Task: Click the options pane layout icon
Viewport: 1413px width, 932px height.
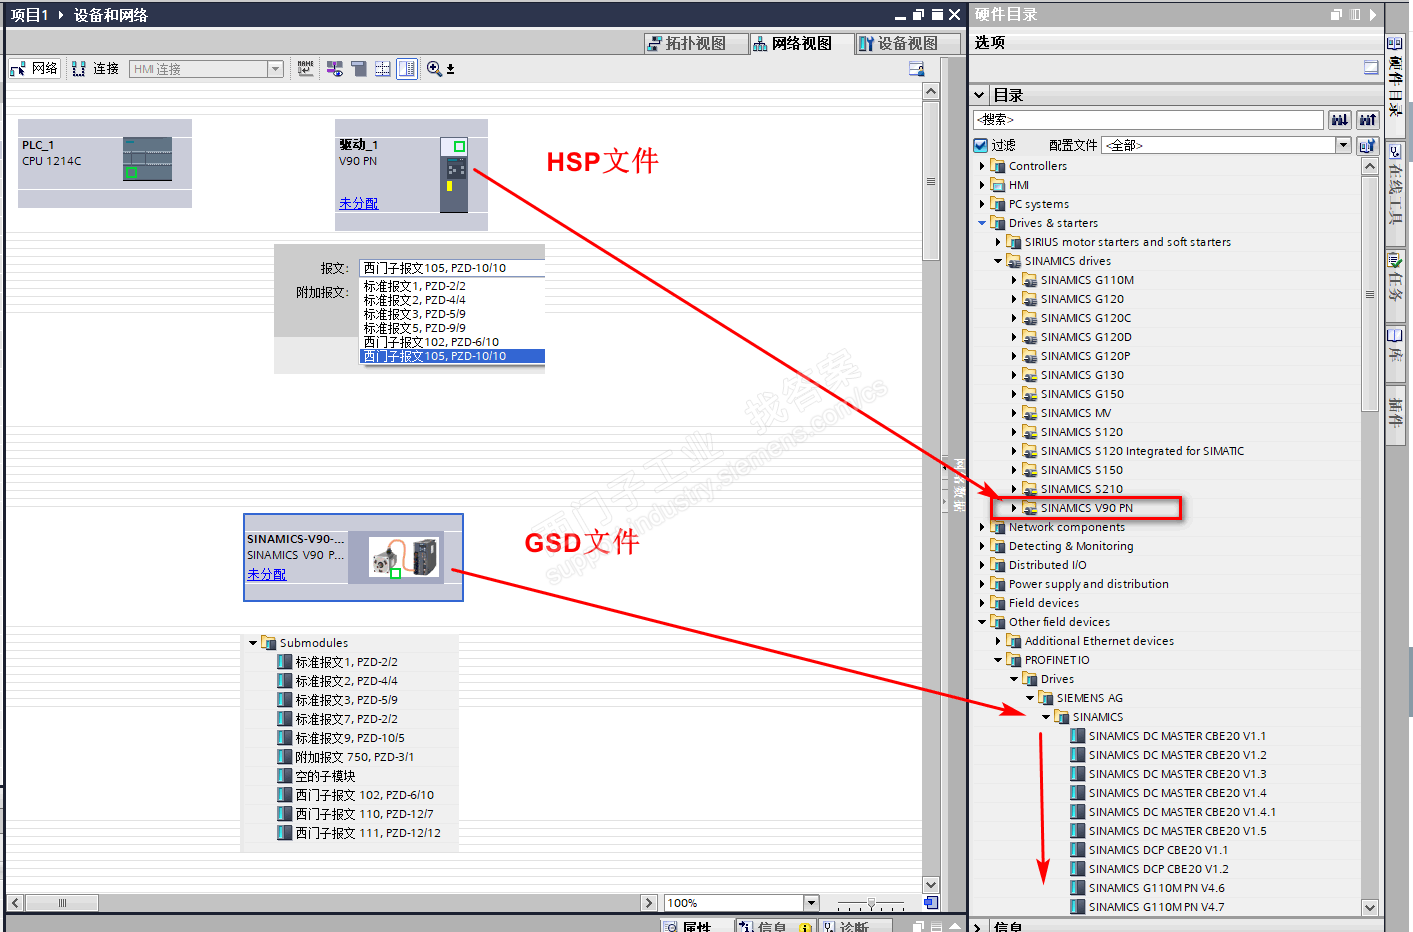Action: click(1371, 68)
